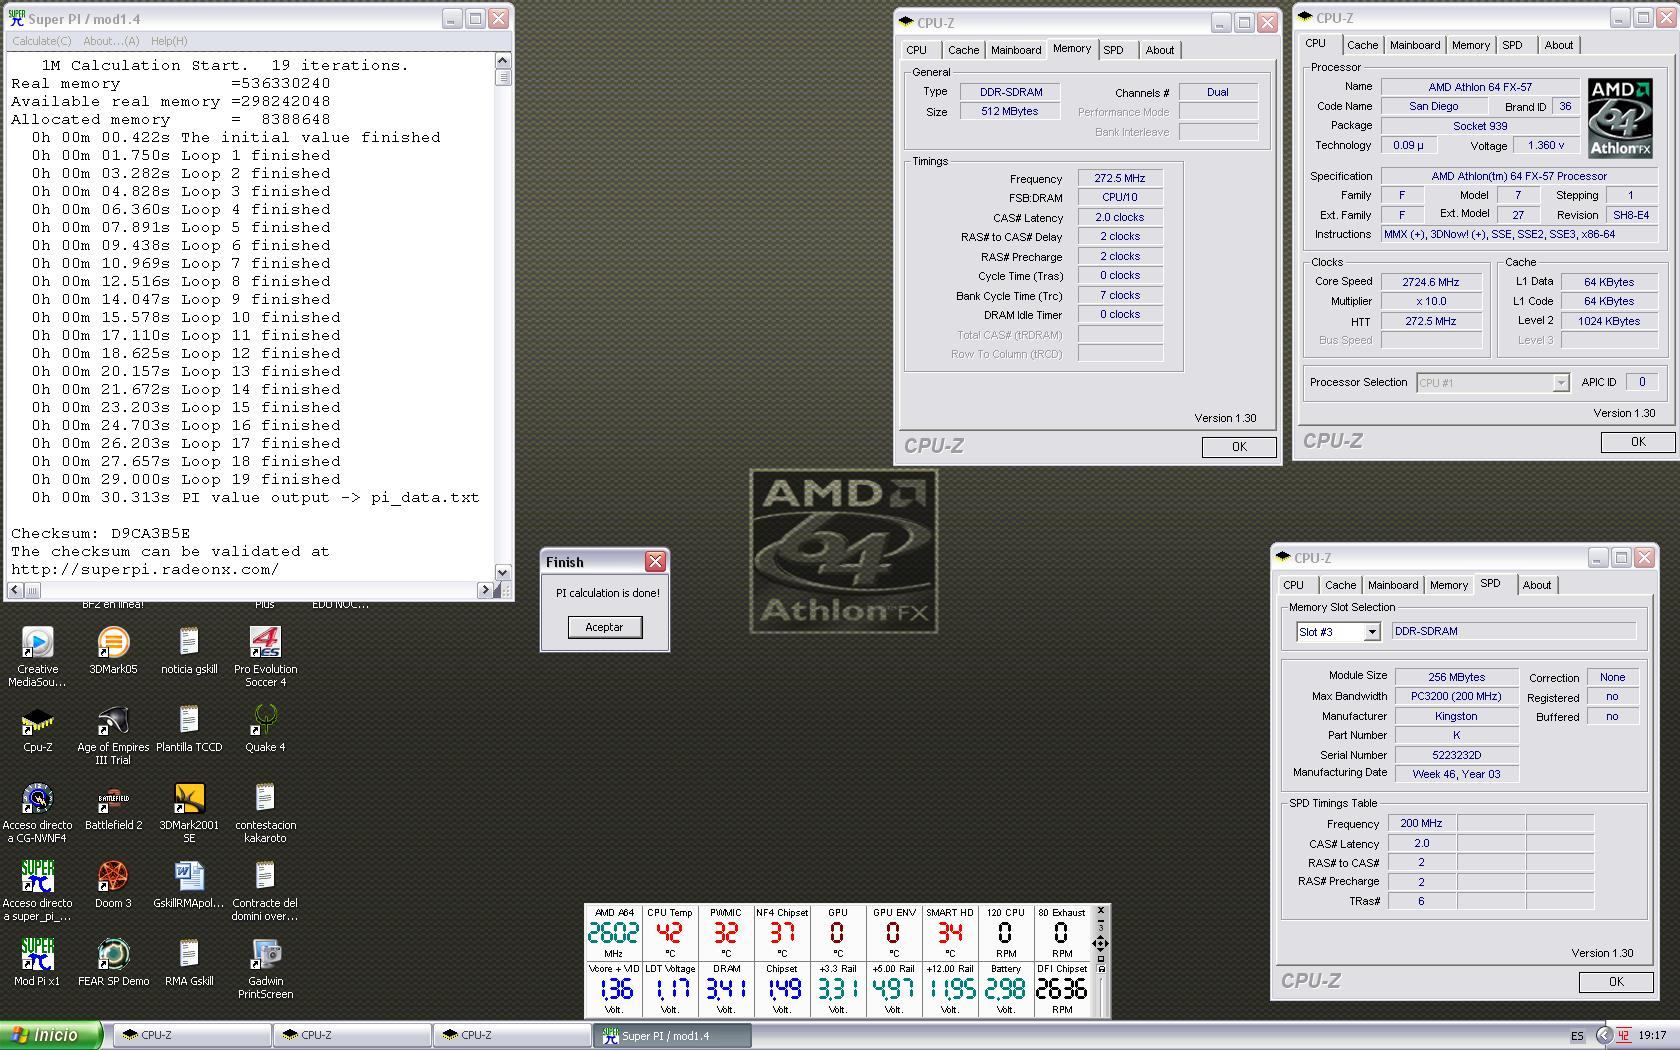Select Age of Empires III Trial icon
The image size is (1680, 1050).
click(x=113, y=735)
